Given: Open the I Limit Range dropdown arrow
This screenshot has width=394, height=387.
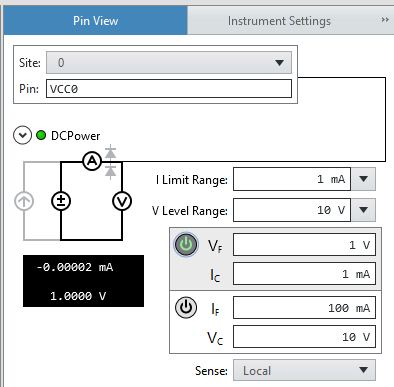Looking at the screenshot, I should click(x=363, y=179).
